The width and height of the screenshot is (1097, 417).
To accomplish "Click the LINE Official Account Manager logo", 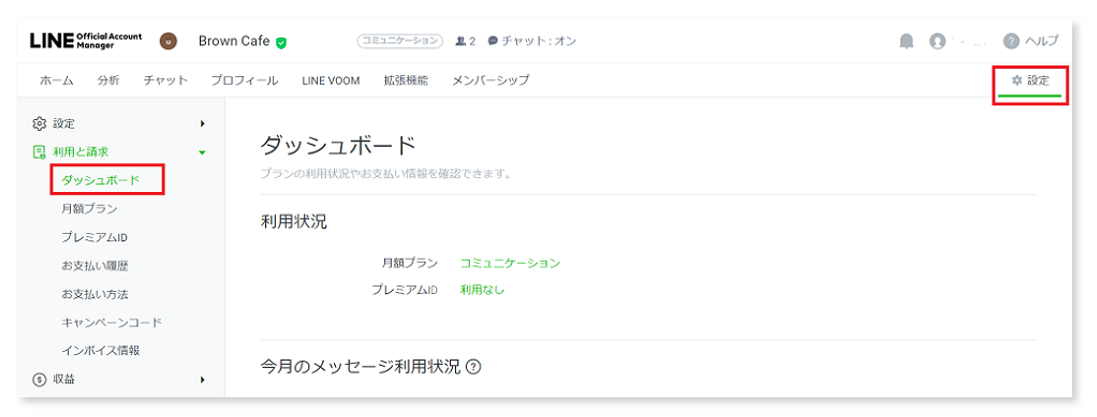I will click(x=85, y=41).
